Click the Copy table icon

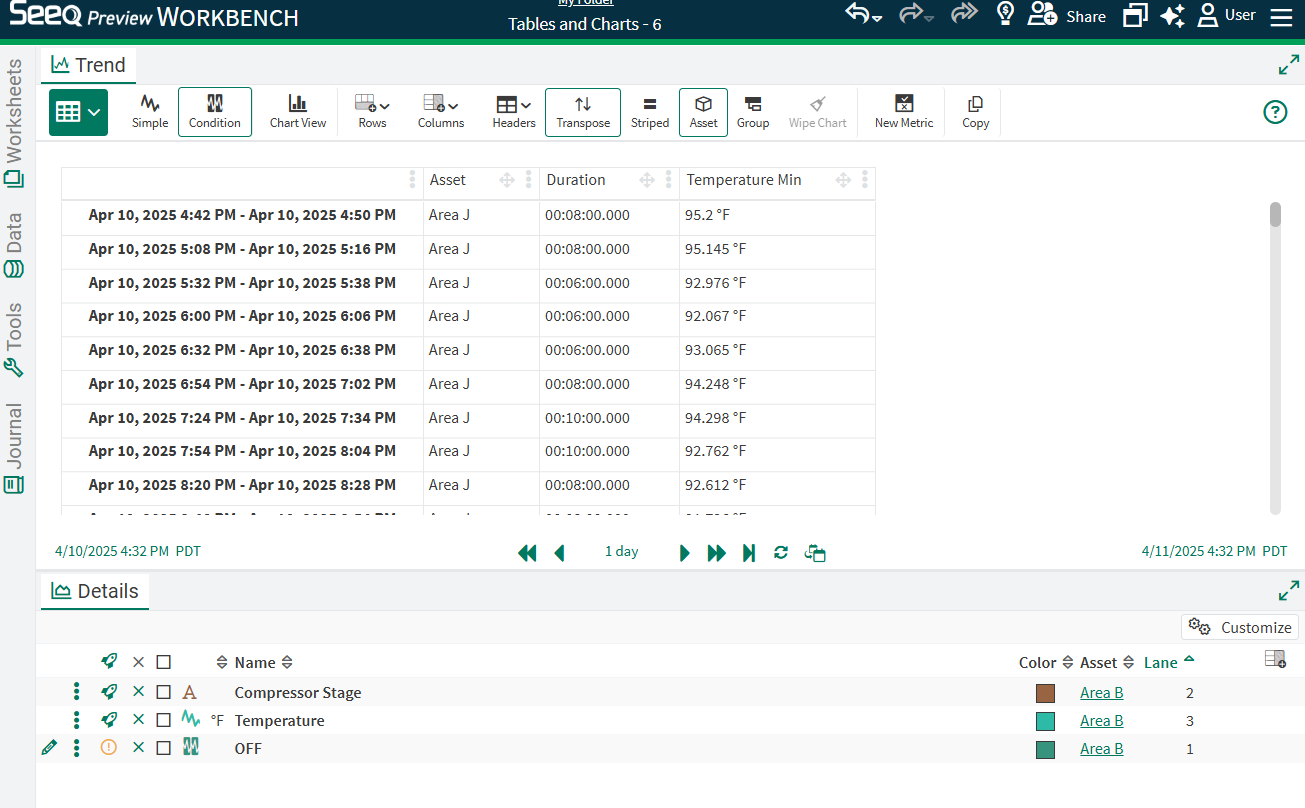pyautogui.click(x=975, y=111)
